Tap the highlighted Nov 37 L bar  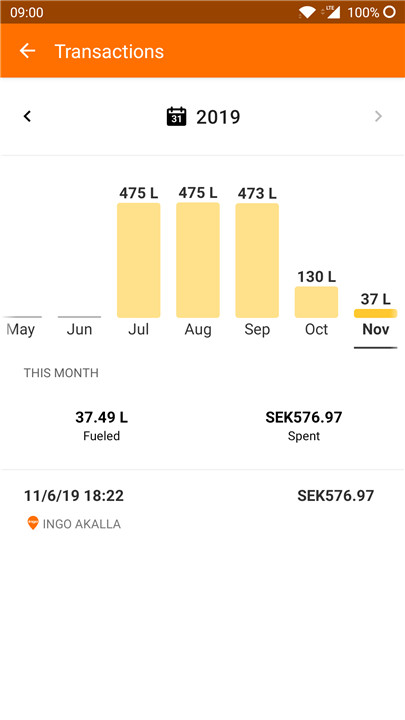[376, 314]
